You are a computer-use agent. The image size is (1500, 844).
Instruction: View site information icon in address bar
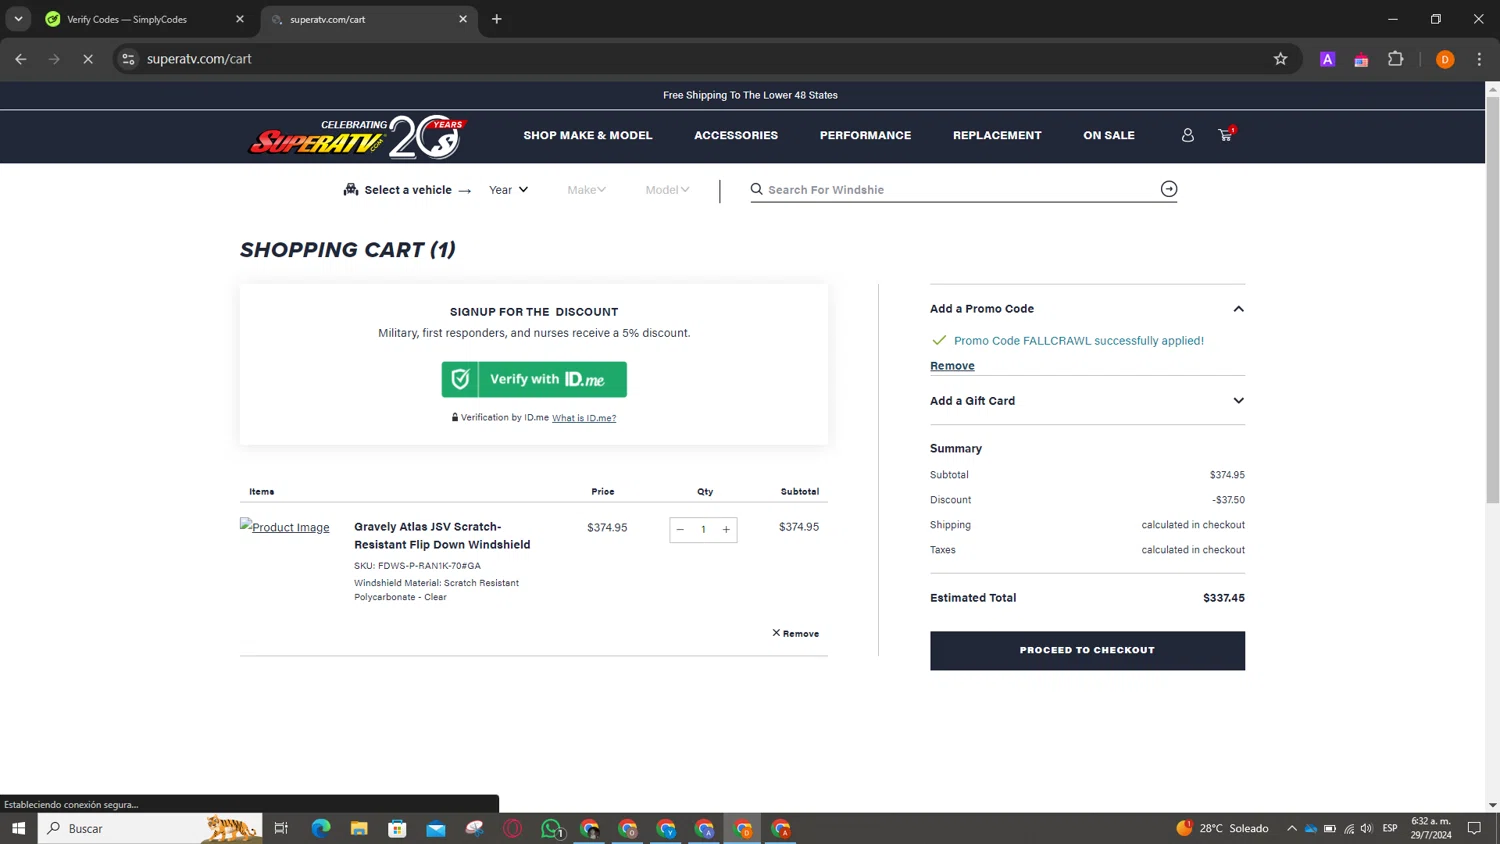(128, 59)
